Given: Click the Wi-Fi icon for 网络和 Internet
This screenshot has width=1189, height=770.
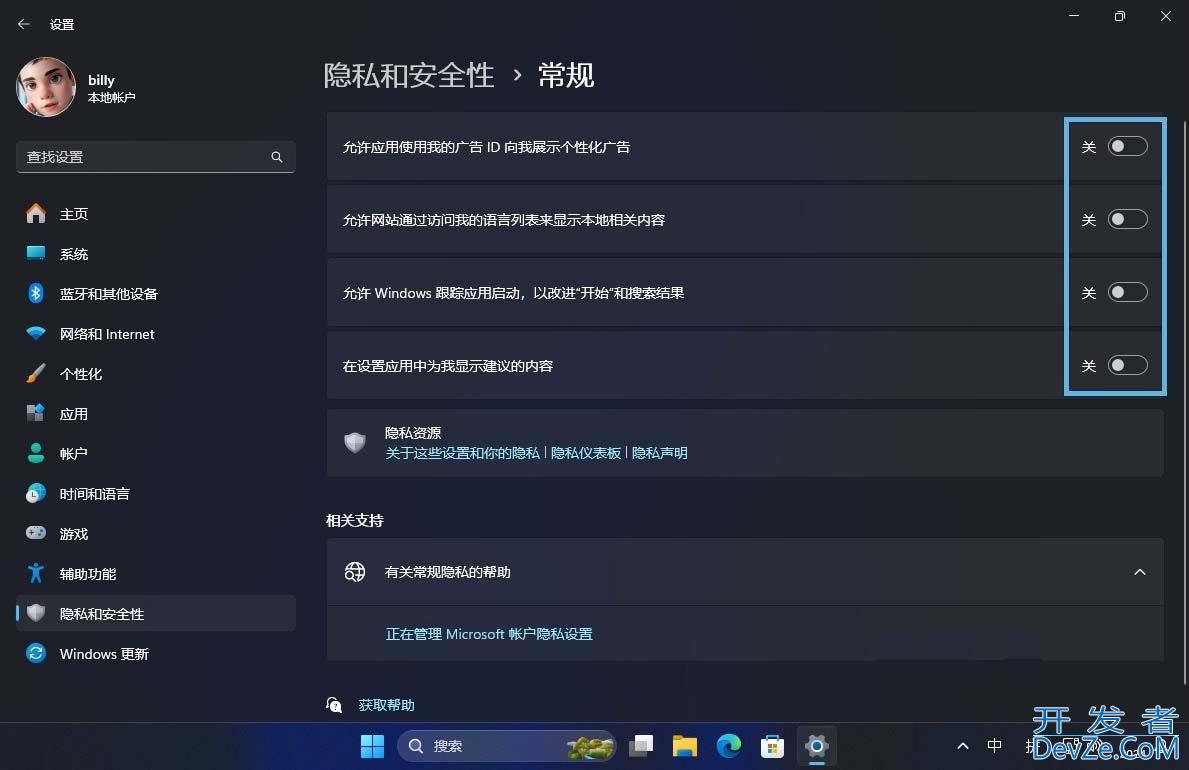Looking at the screenshot, I should tap(36, 334).
